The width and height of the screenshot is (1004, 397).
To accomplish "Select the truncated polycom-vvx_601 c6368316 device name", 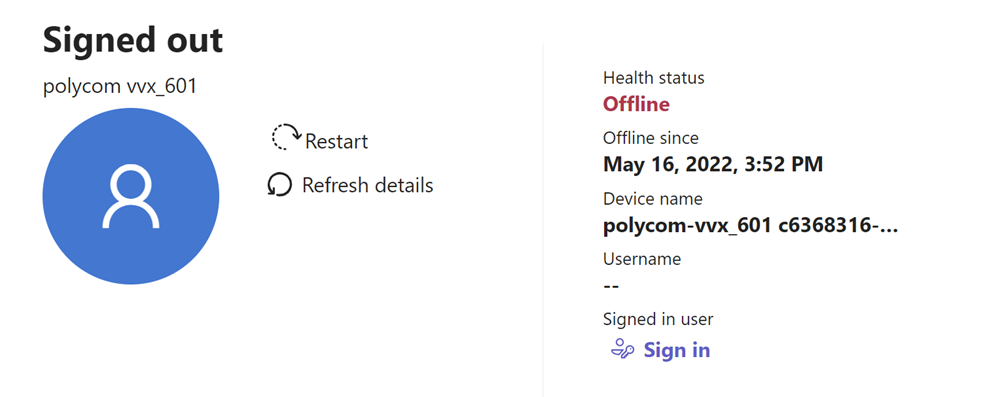I will (x=750, y=226).
